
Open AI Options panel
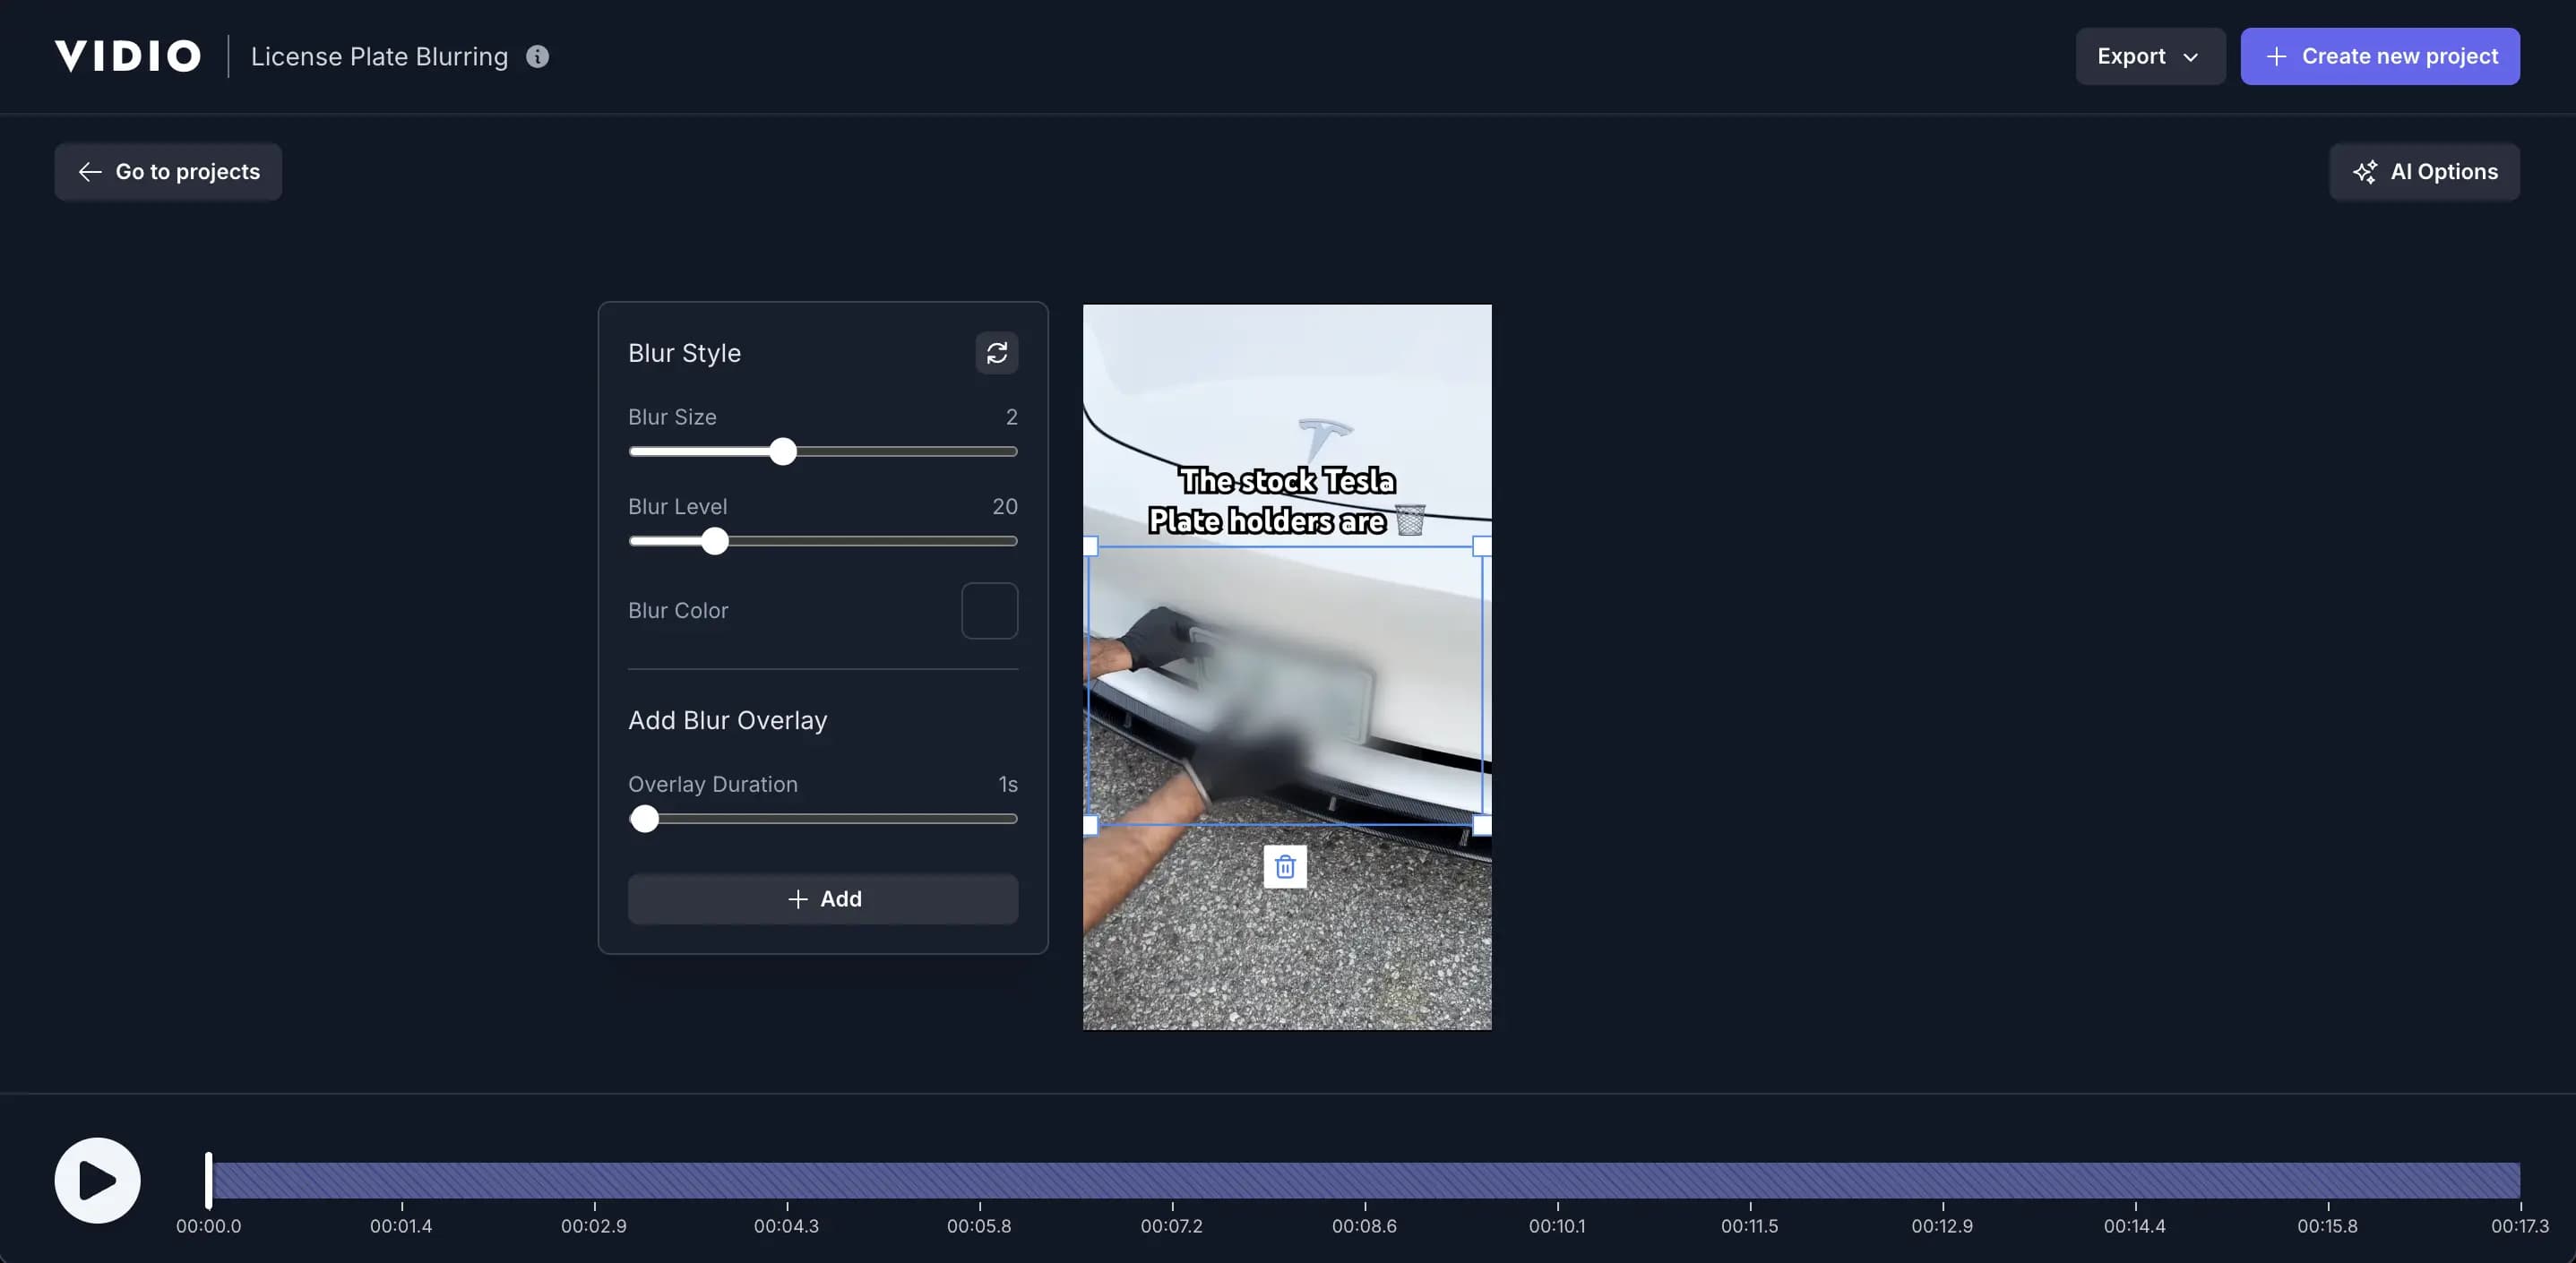pos(2424,171)
